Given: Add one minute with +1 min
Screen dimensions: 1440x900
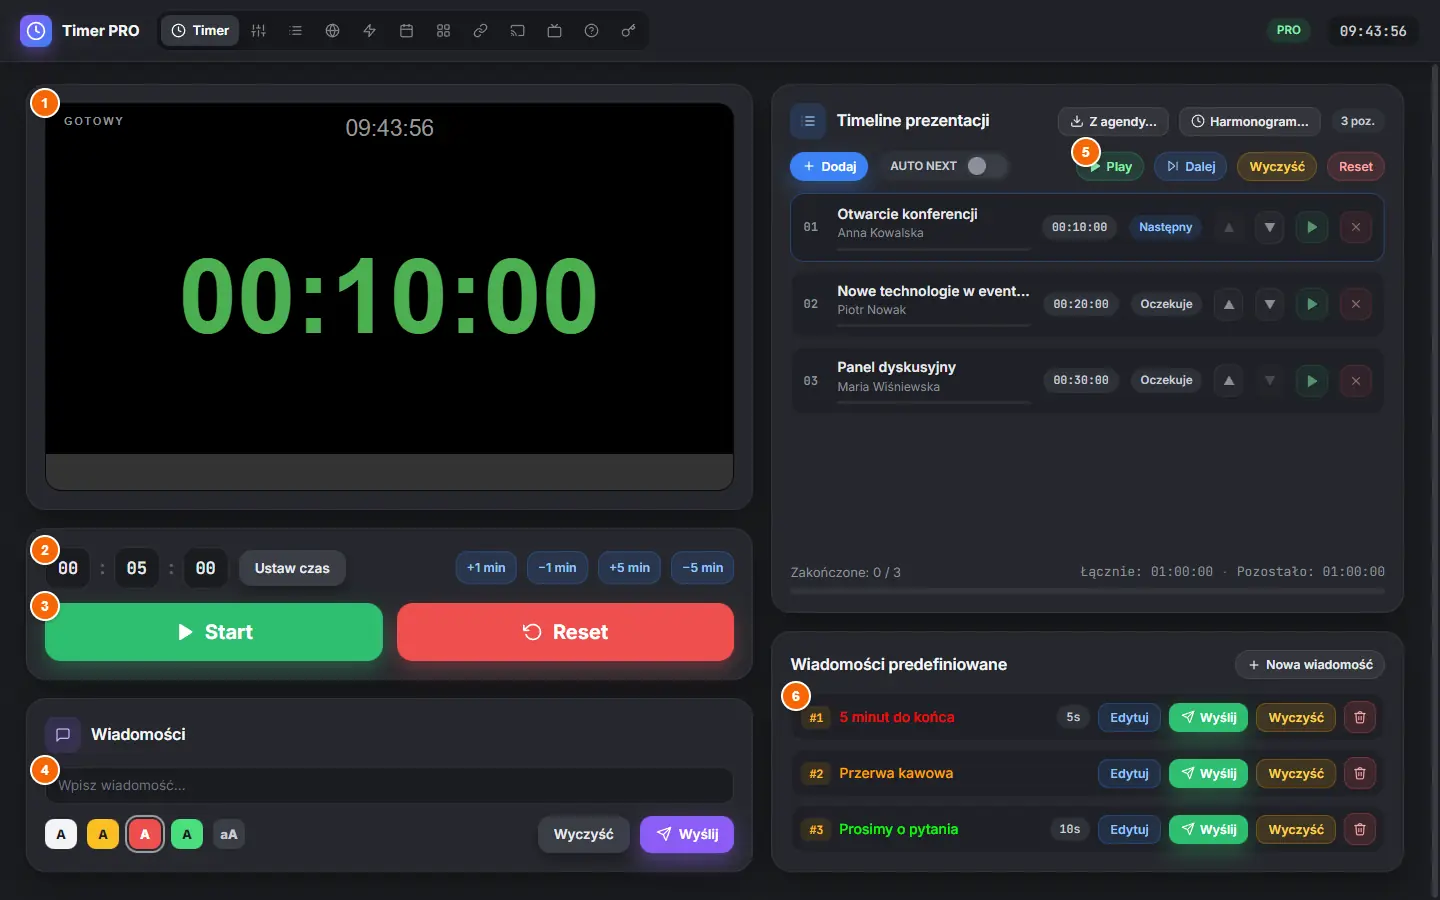Looking at the screenshot, I should point(486,568).
